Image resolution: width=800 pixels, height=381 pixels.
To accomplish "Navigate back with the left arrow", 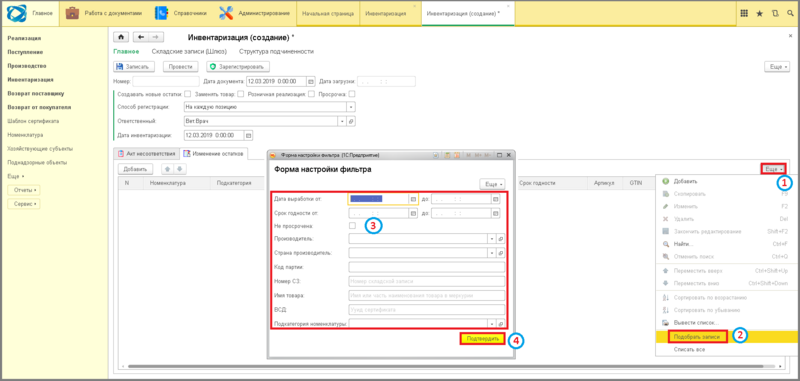I will [x=141, y=37].
